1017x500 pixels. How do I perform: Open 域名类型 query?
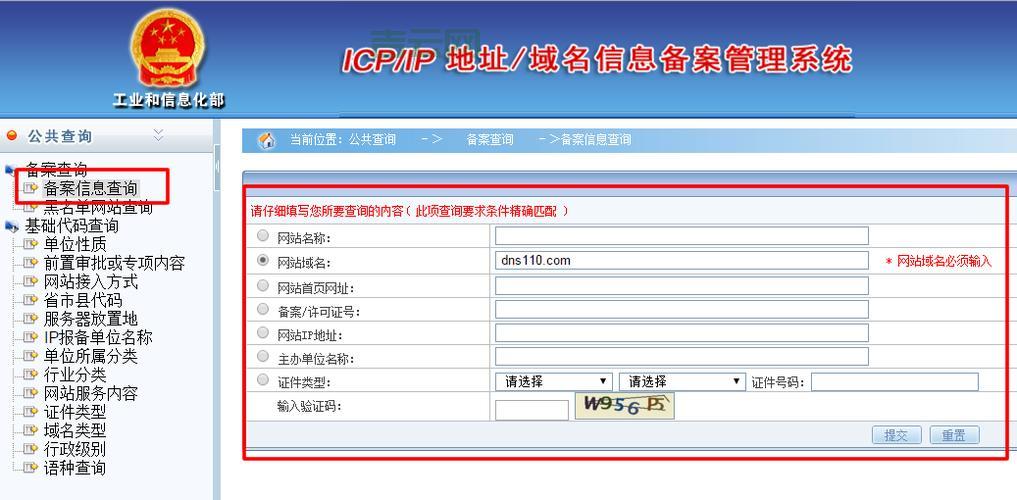[x=75, y=430]
